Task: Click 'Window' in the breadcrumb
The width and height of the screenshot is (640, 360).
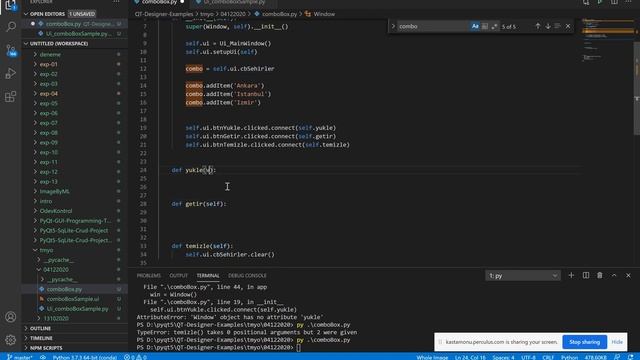Action: click(x=324, y=14)
